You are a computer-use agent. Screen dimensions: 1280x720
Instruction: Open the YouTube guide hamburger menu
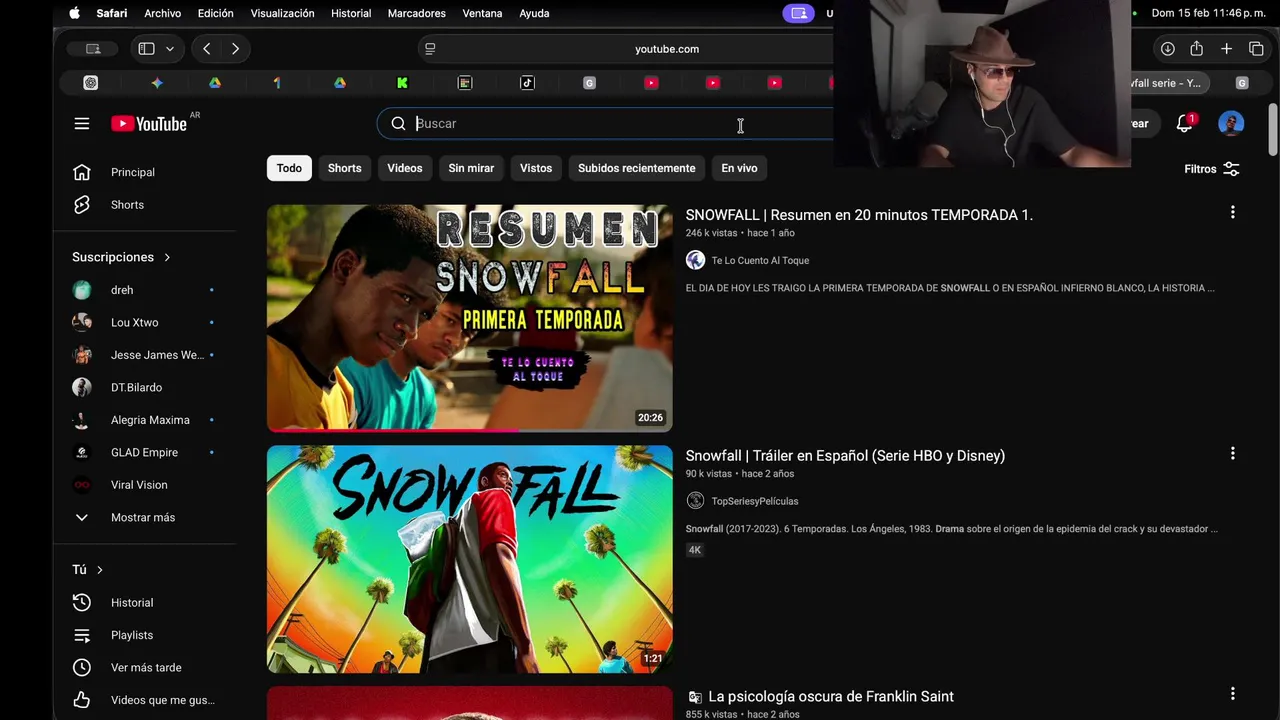pos(82,124)
